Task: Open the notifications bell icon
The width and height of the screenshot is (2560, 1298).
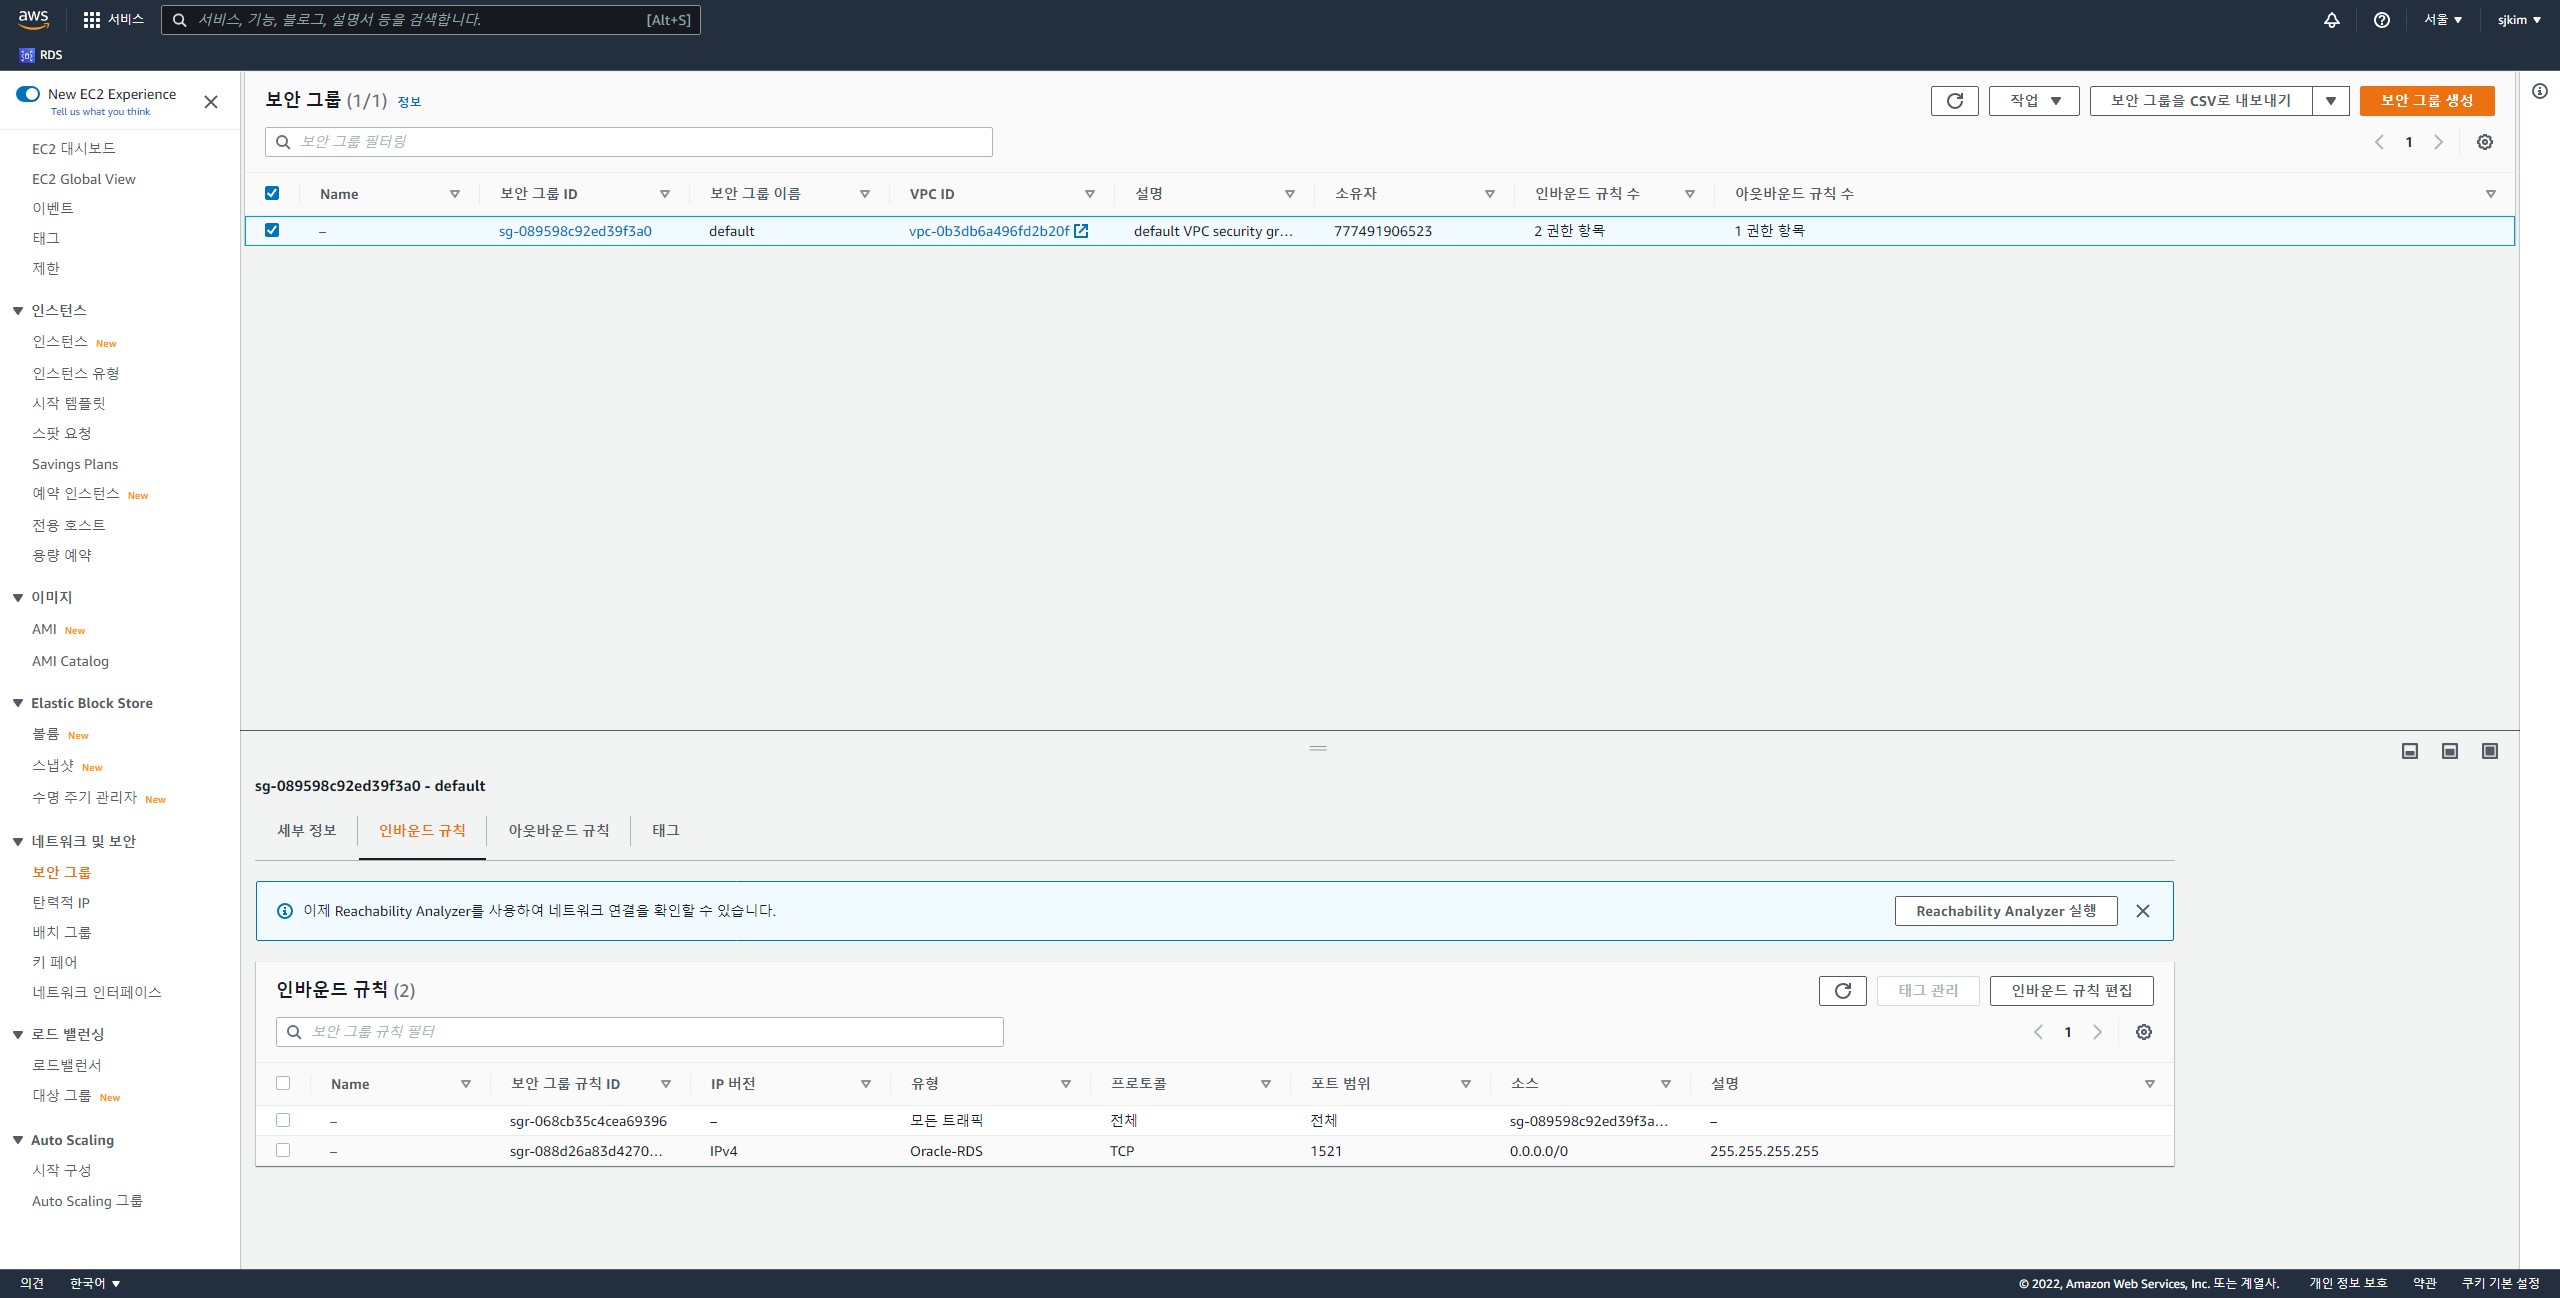Action: (x=2331, y=20)
